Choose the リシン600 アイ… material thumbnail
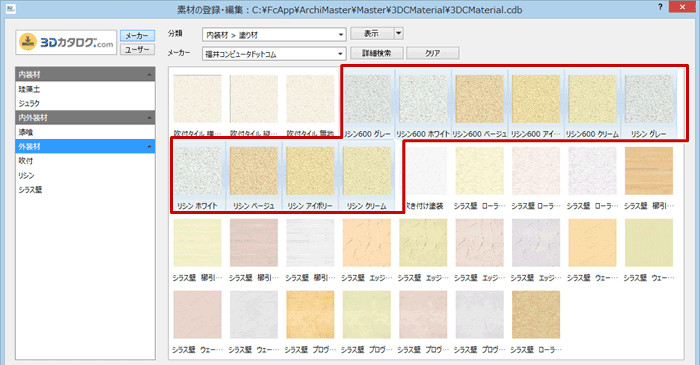 pos(536,99)
